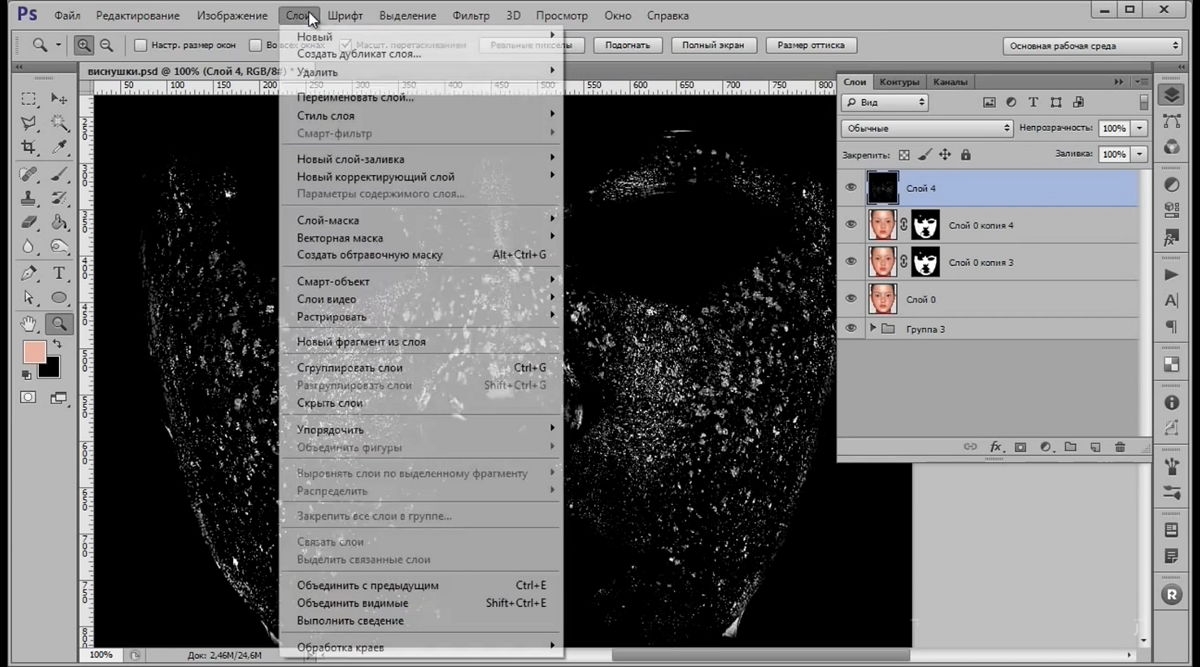Select the Magic Wand tool

(x=59, y=123)
